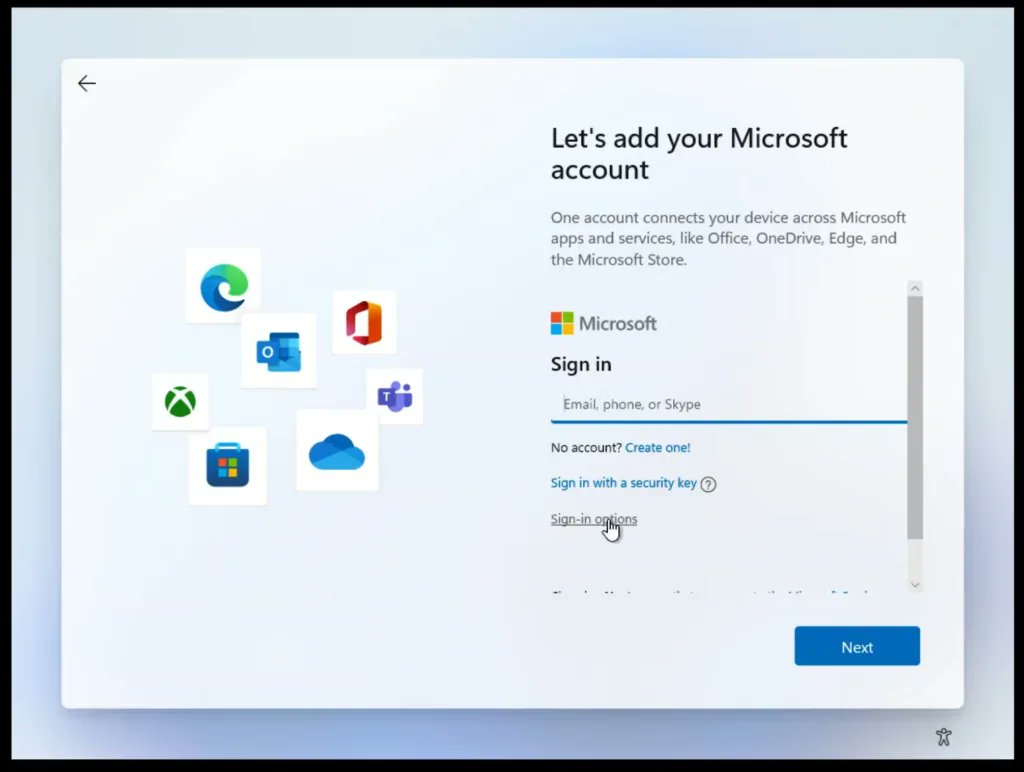
Task: Click the OneDrive cloud icon
Action: (337, 454)
